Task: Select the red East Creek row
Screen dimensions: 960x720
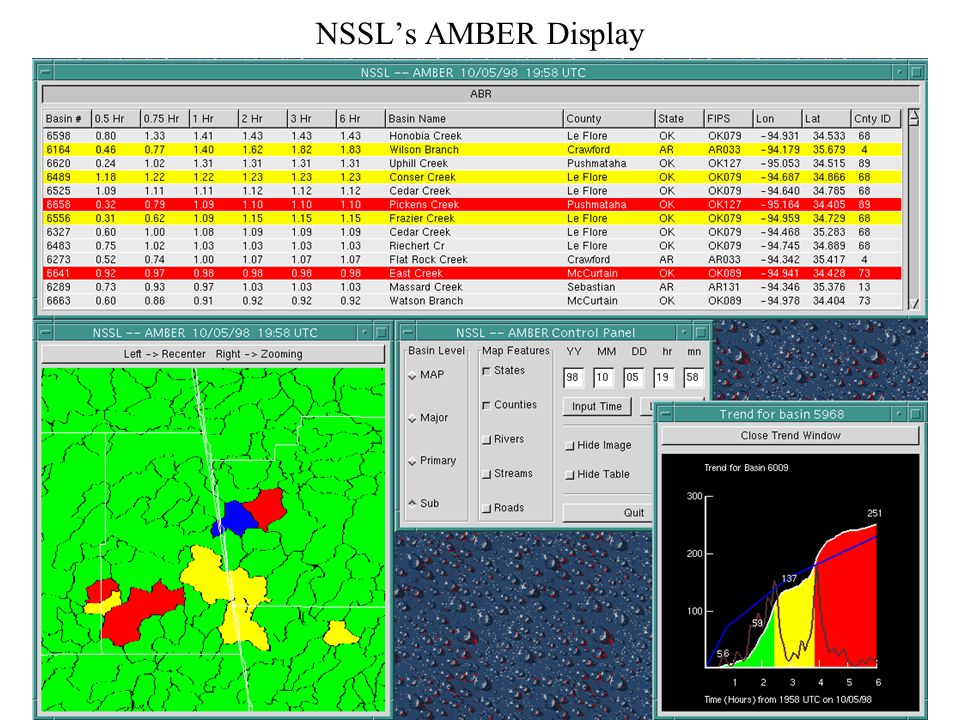Action: (472, 273)
